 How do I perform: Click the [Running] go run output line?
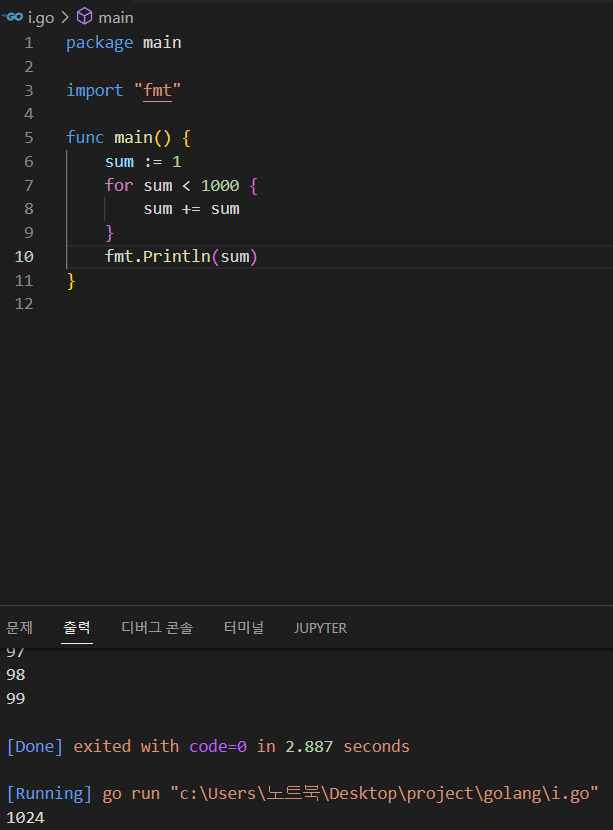[302, 793]
